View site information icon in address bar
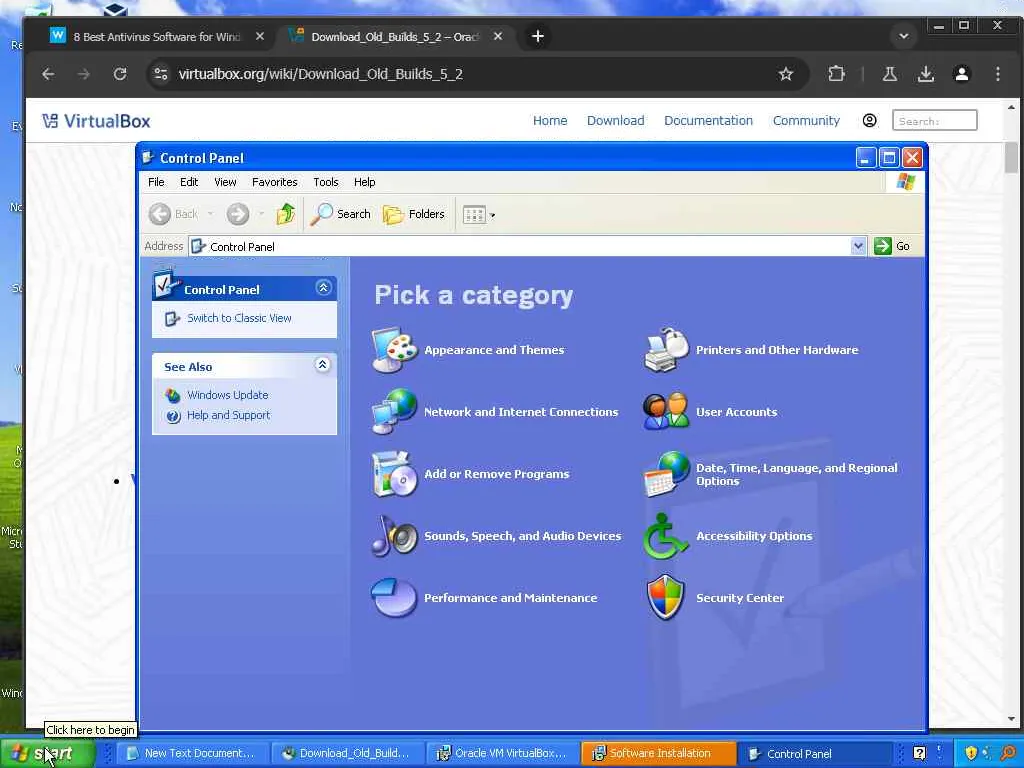 coord(161,74)
